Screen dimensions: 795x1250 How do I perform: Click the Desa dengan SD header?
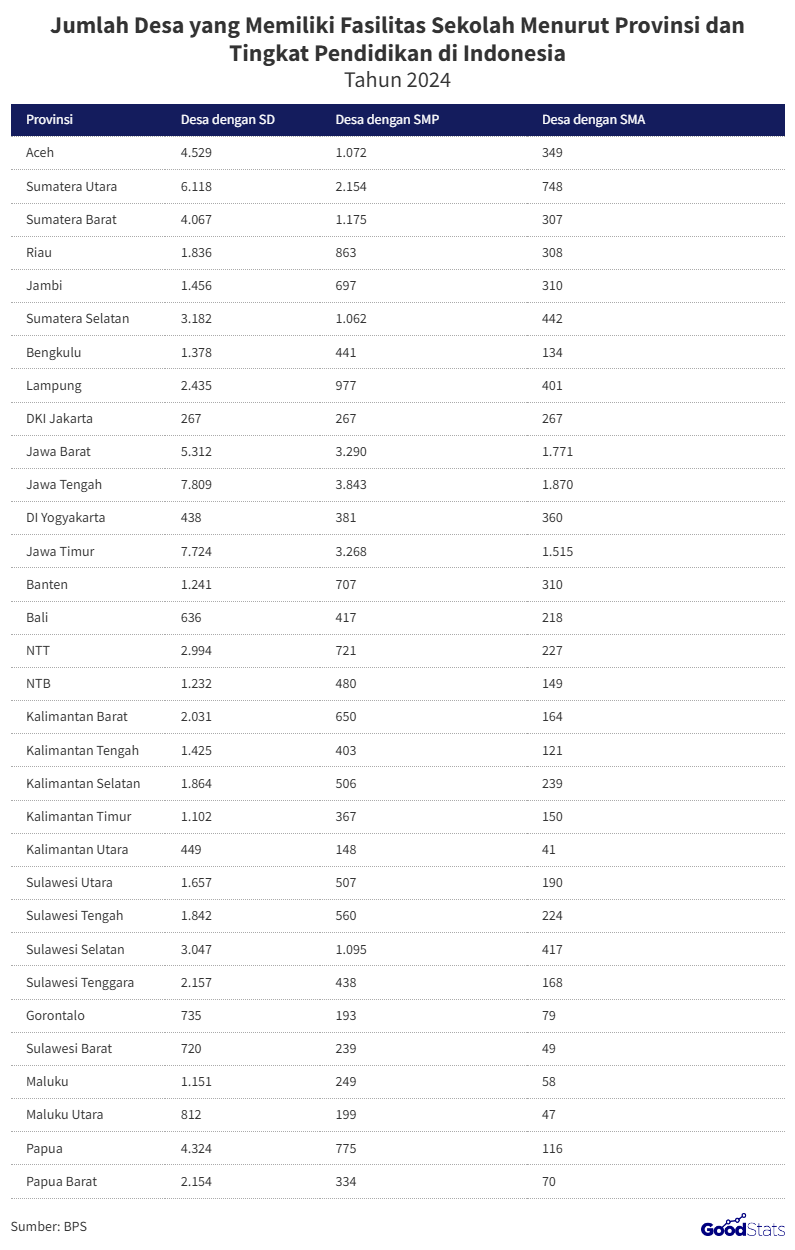227,120
